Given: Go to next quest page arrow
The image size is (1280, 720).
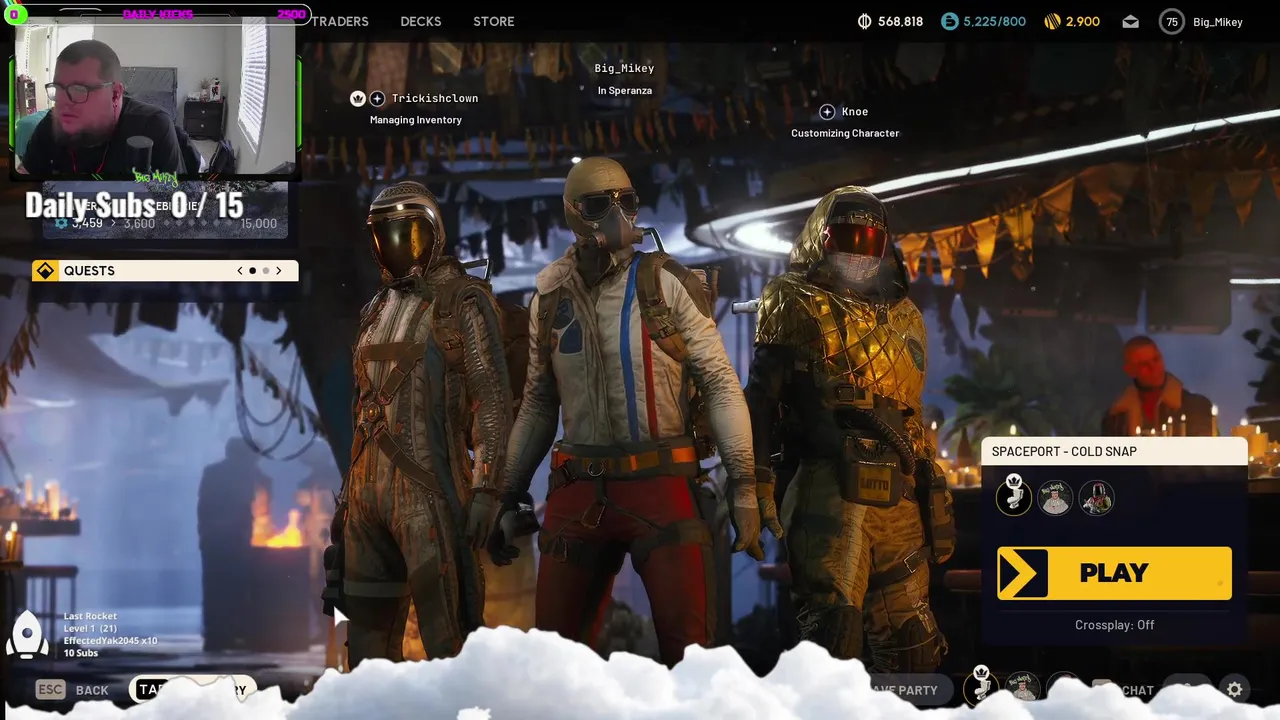Looking at the screenshot, I should click(x=279, y=270).
